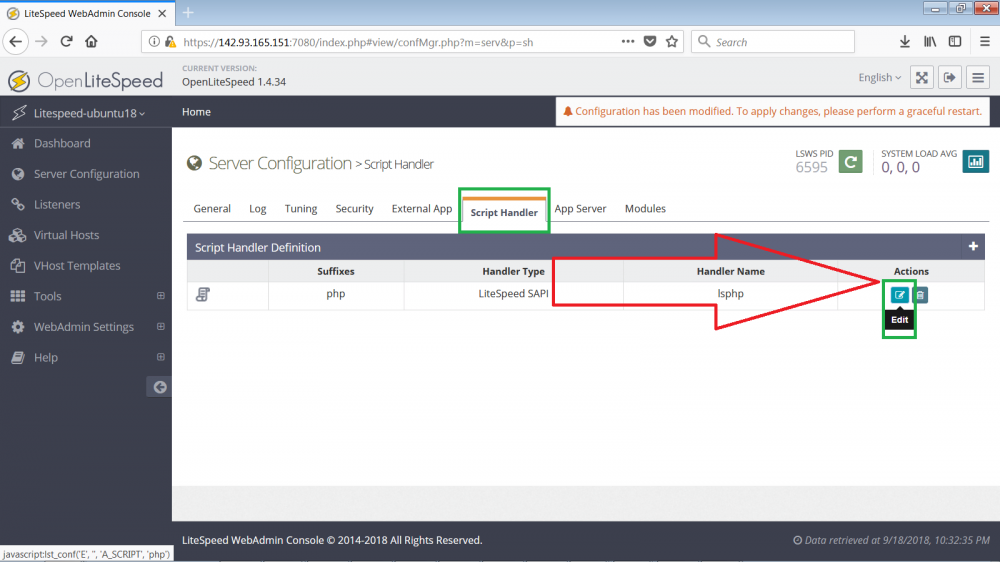The width and height of the screenshot is (1000, 562).
Task: Click the browser forward arrow
Action: pyautogui.click(x=41, y=42)
